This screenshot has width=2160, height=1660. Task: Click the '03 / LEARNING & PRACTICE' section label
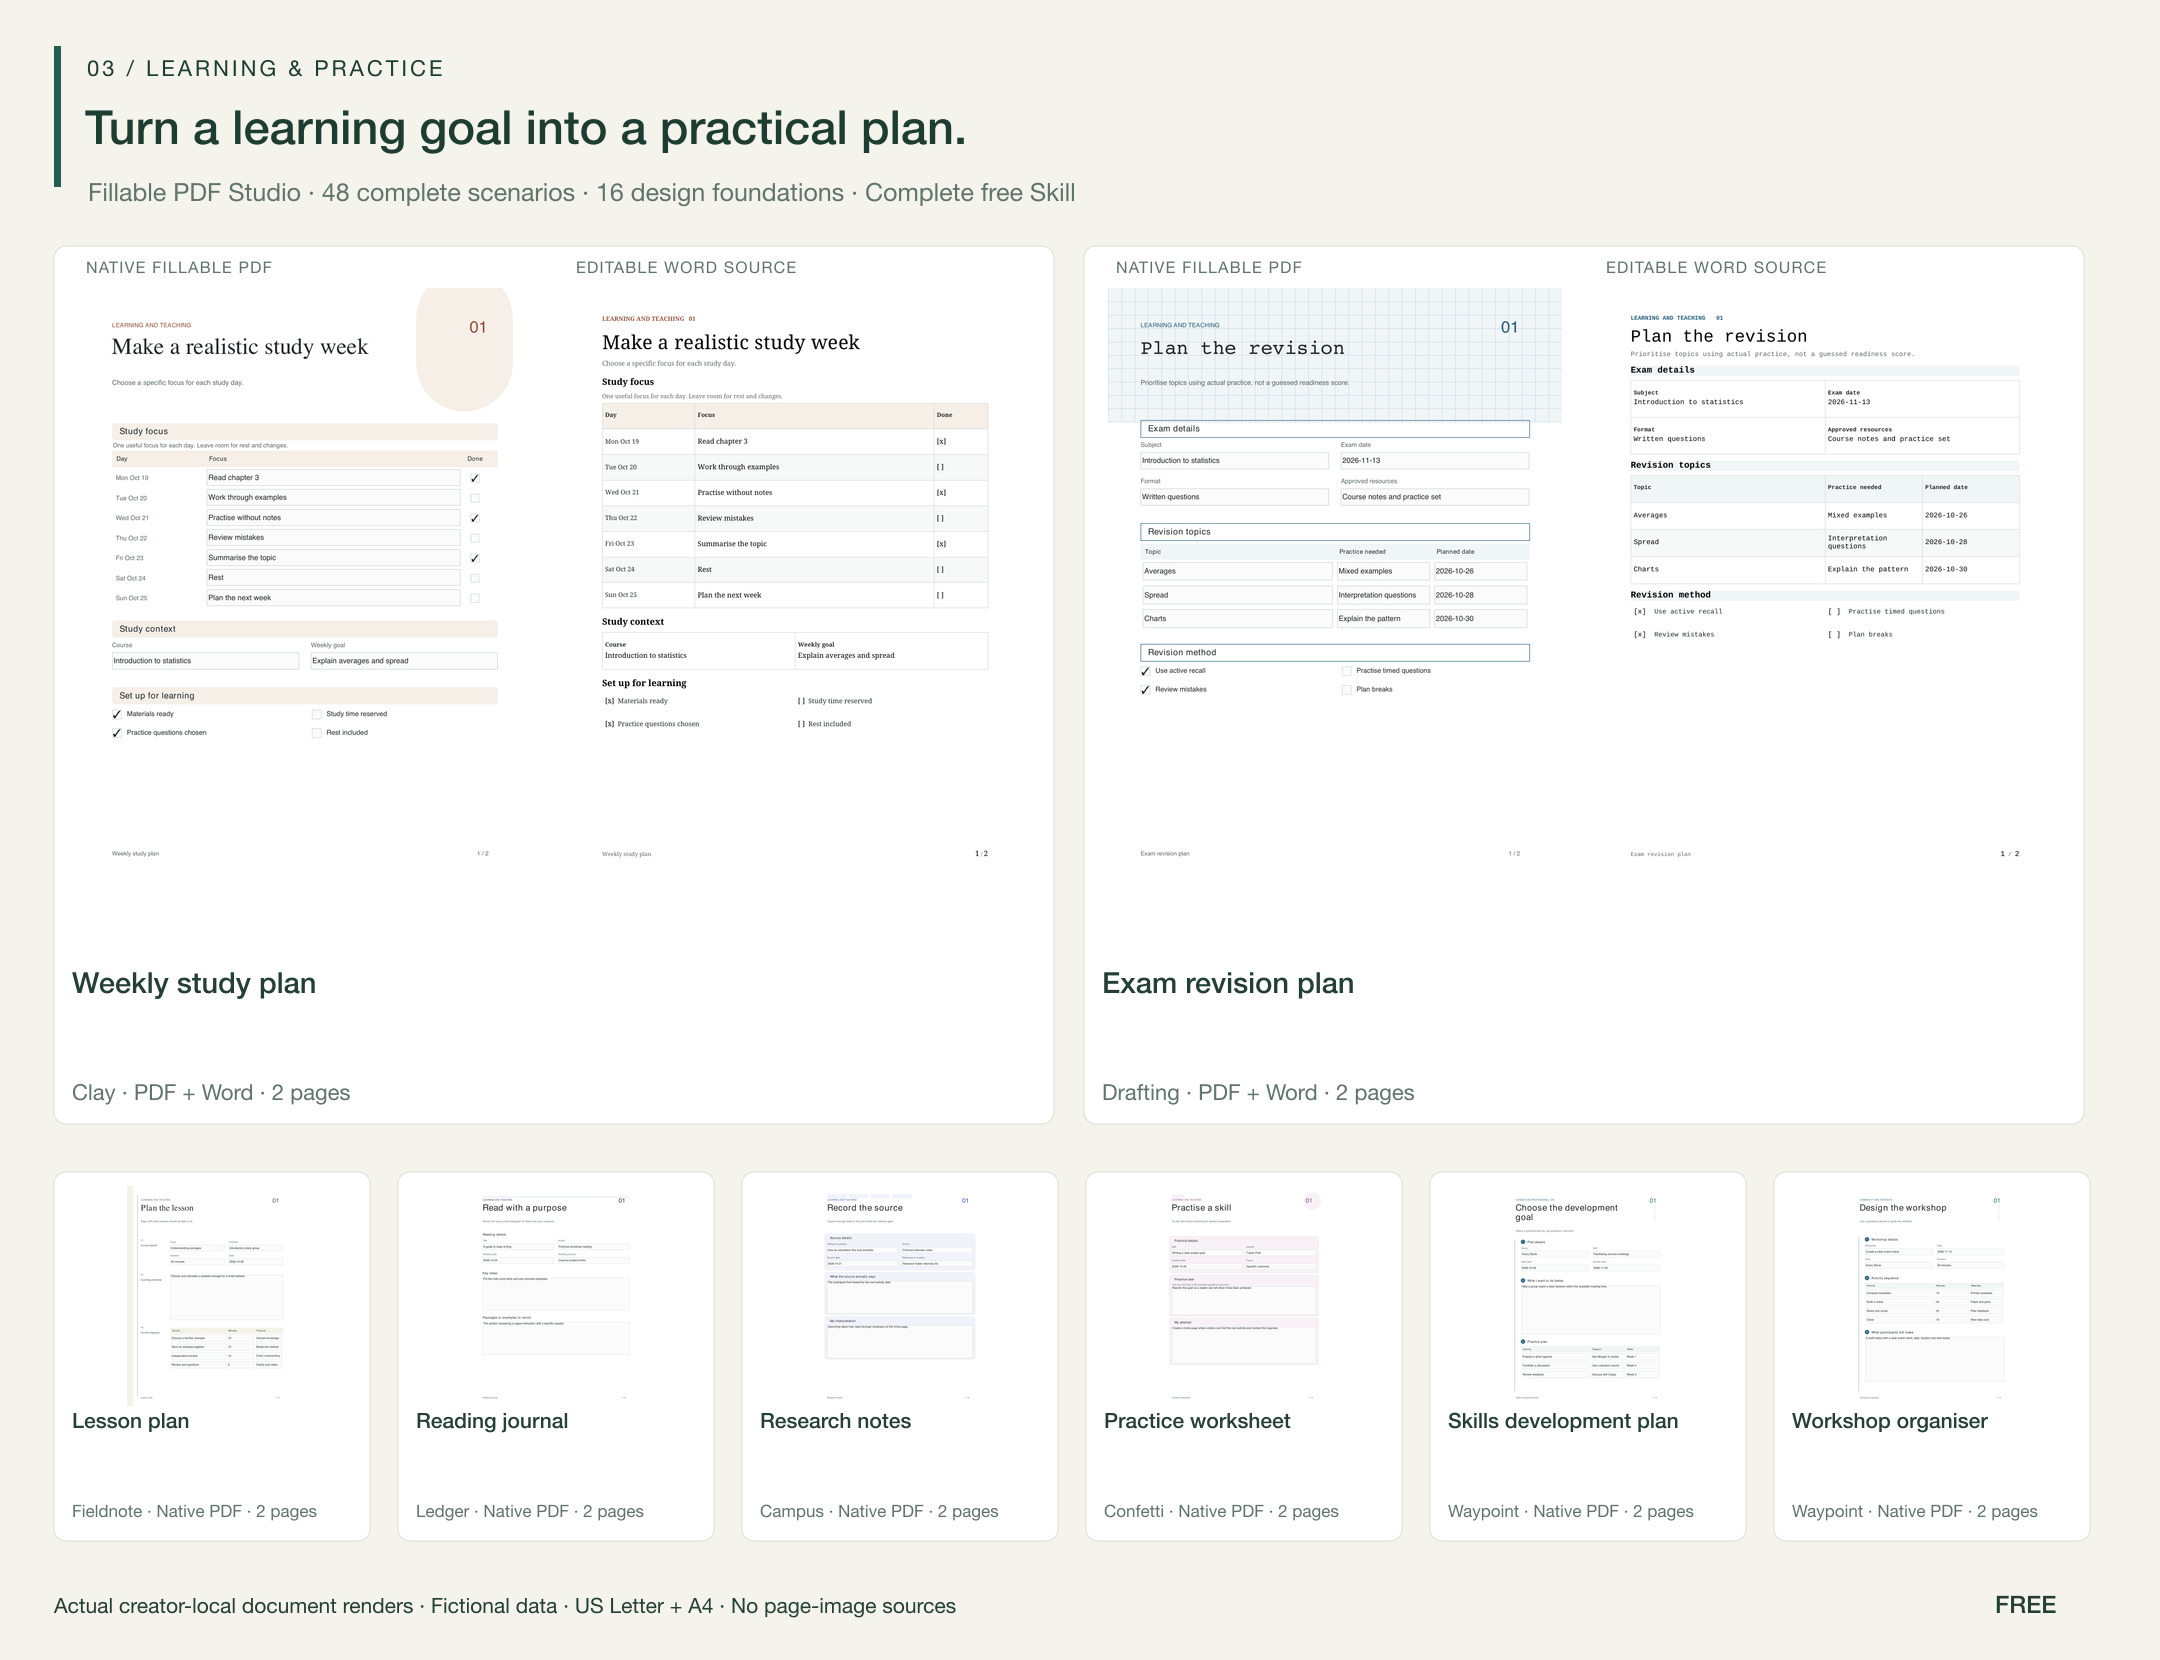click(x=265, y=69)
